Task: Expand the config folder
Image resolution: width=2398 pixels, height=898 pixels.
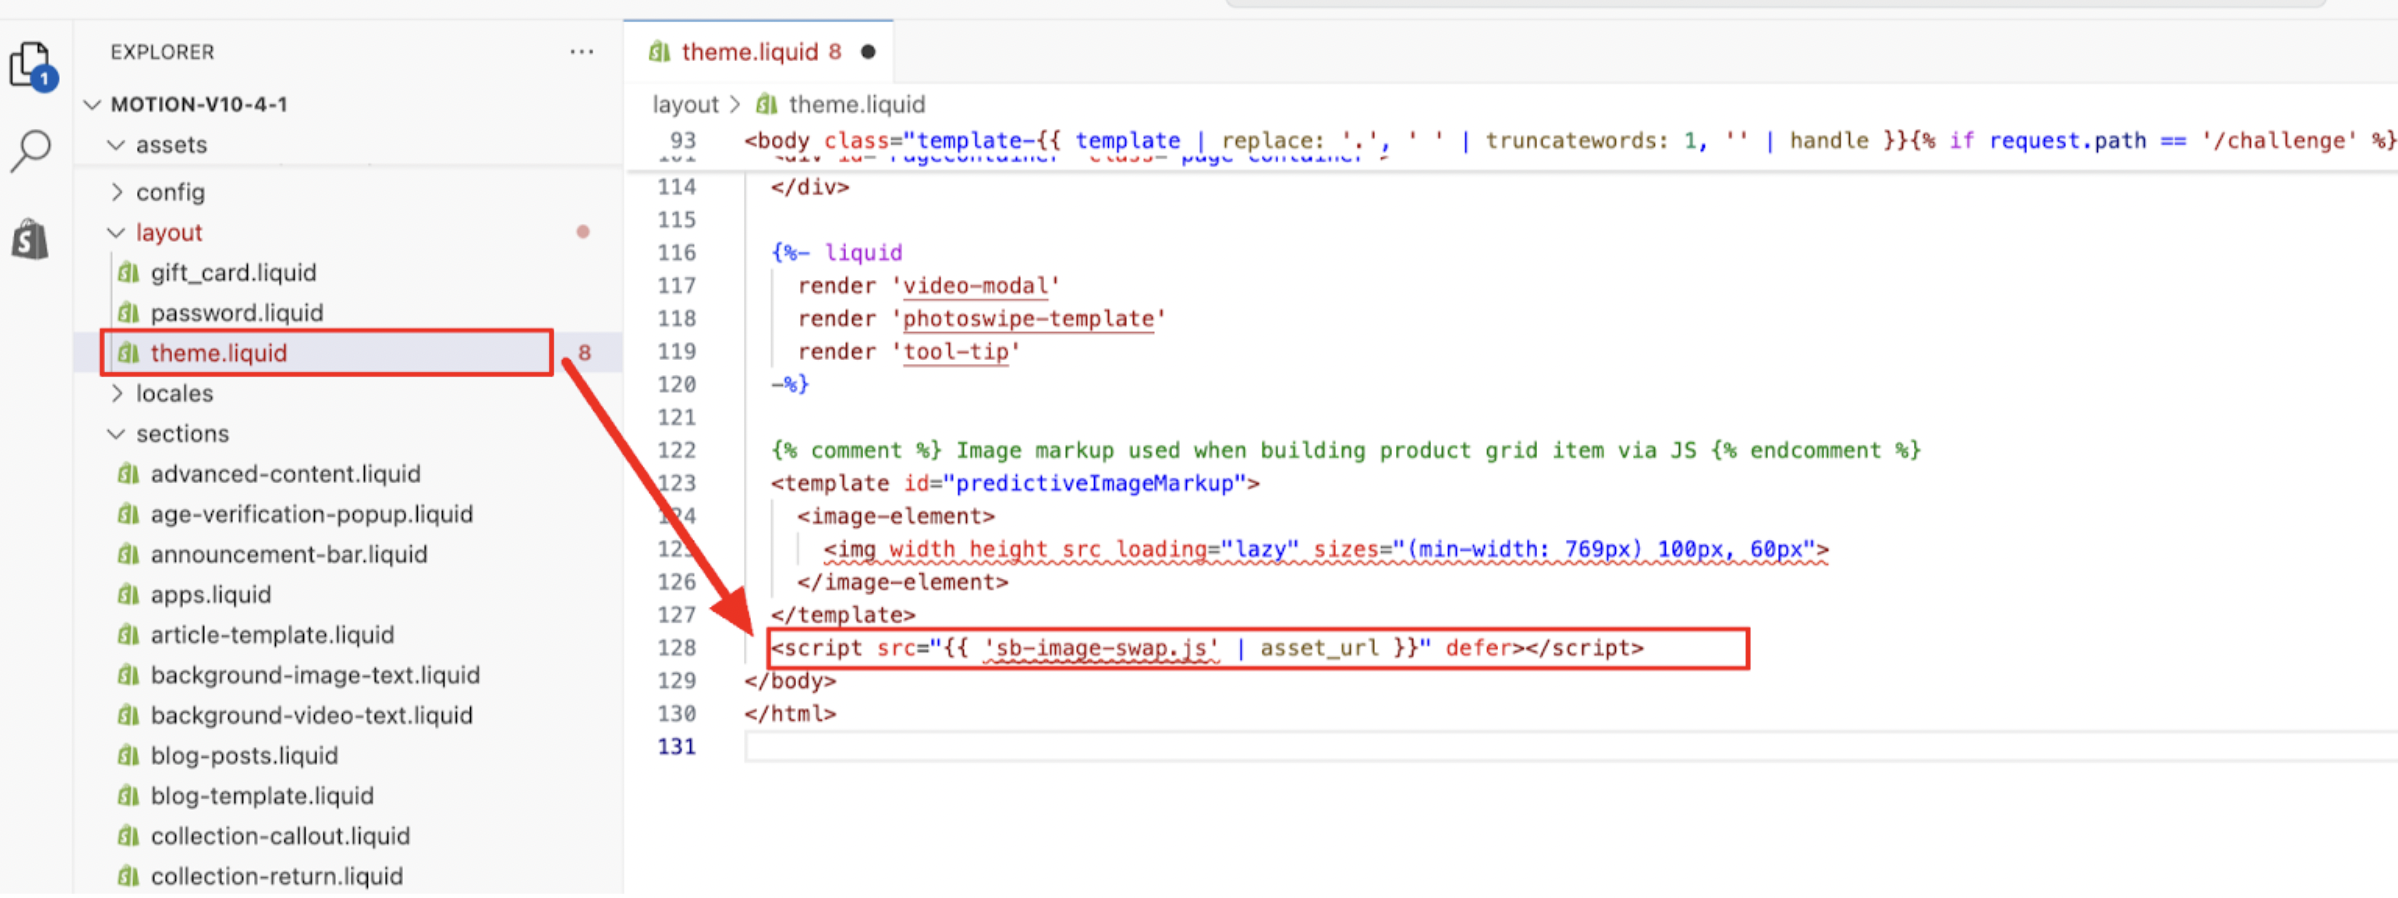Action: pyautogui.click(x=116, y=192)
